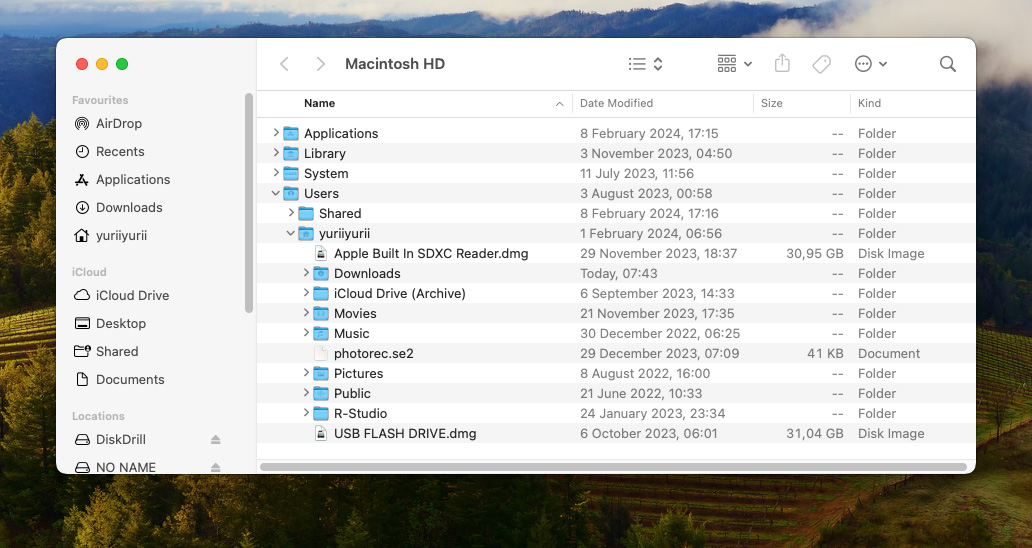Image resolution: width=1032 pixels, height=548 pixels.
Task: Select the Music folder name
Action: point(351,334)
